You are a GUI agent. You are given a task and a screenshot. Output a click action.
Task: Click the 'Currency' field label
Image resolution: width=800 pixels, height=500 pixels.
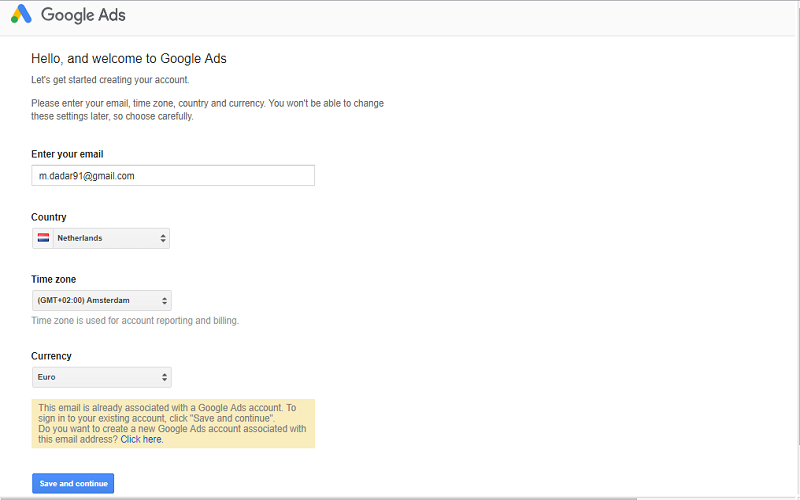(51, 356)
